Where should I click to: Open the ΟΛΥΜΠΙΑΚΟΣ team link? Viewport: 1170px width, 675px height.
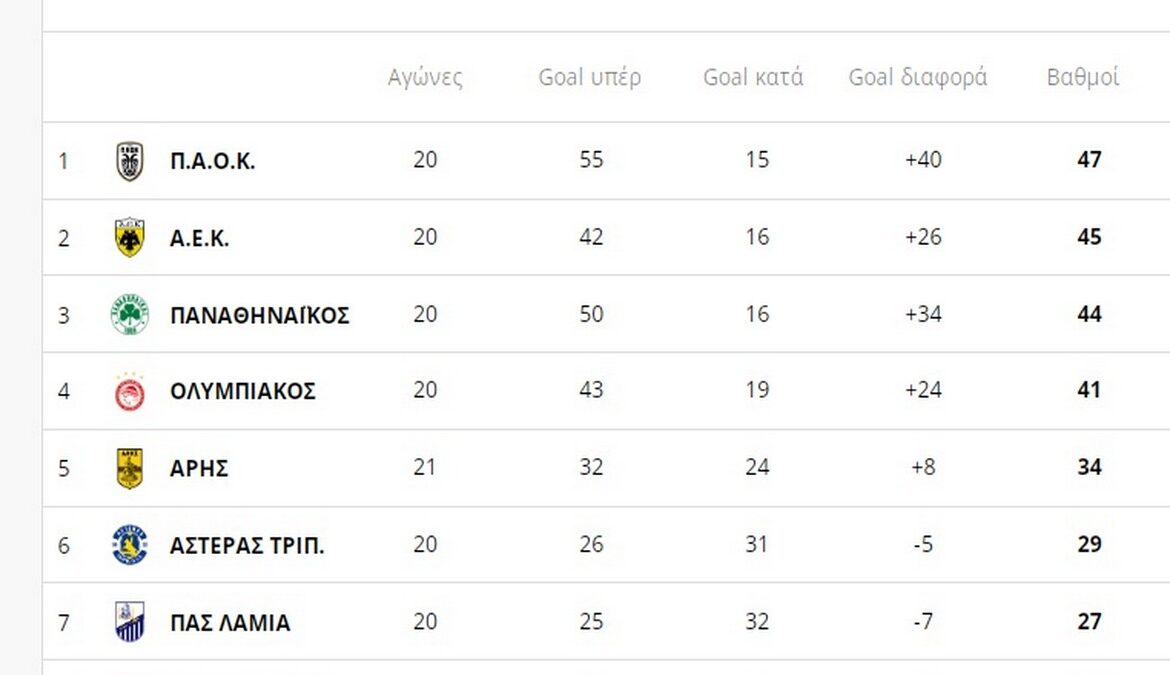(x=243, y=391)
